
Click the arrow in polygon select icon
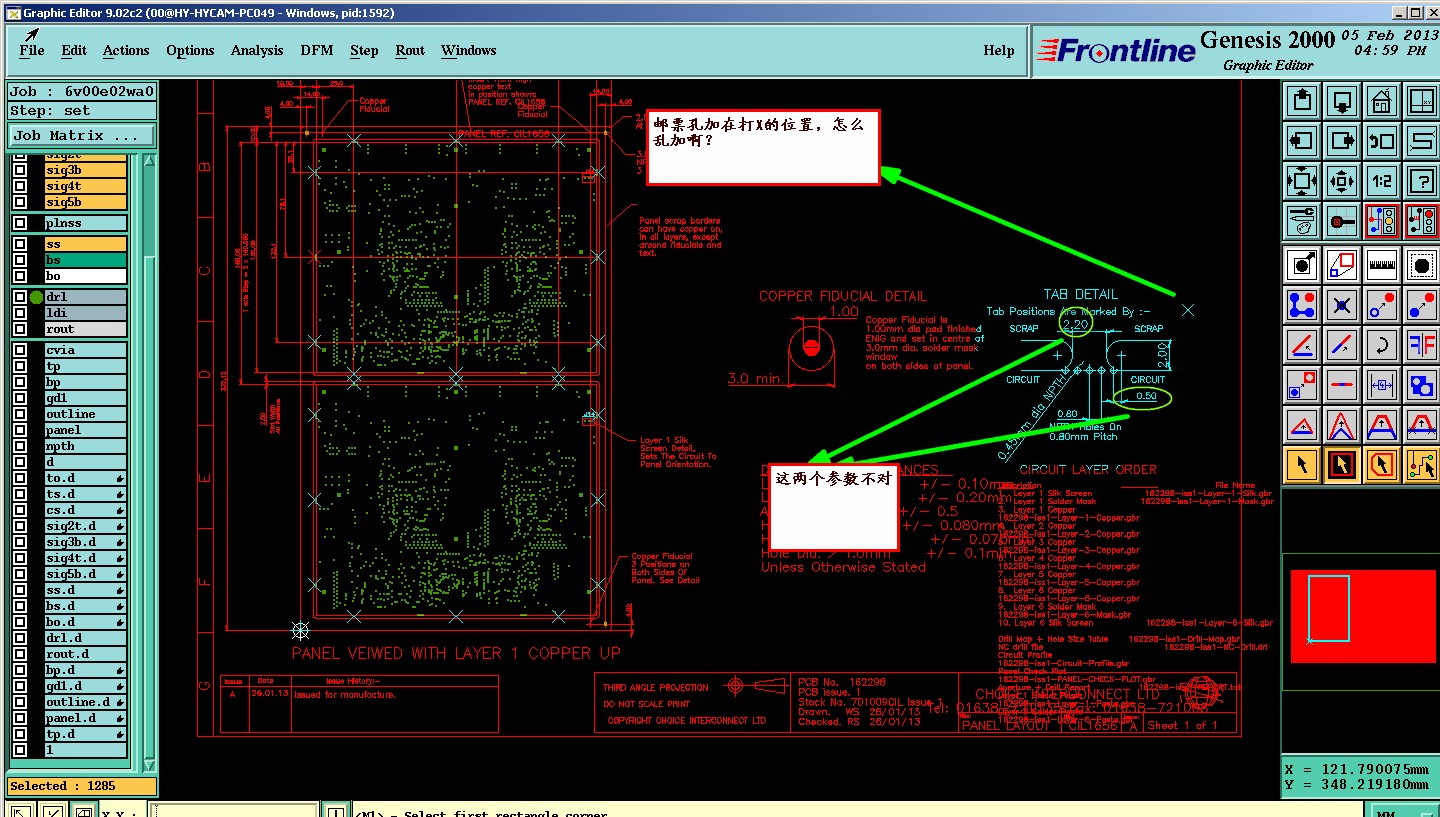coord(1381,465)
